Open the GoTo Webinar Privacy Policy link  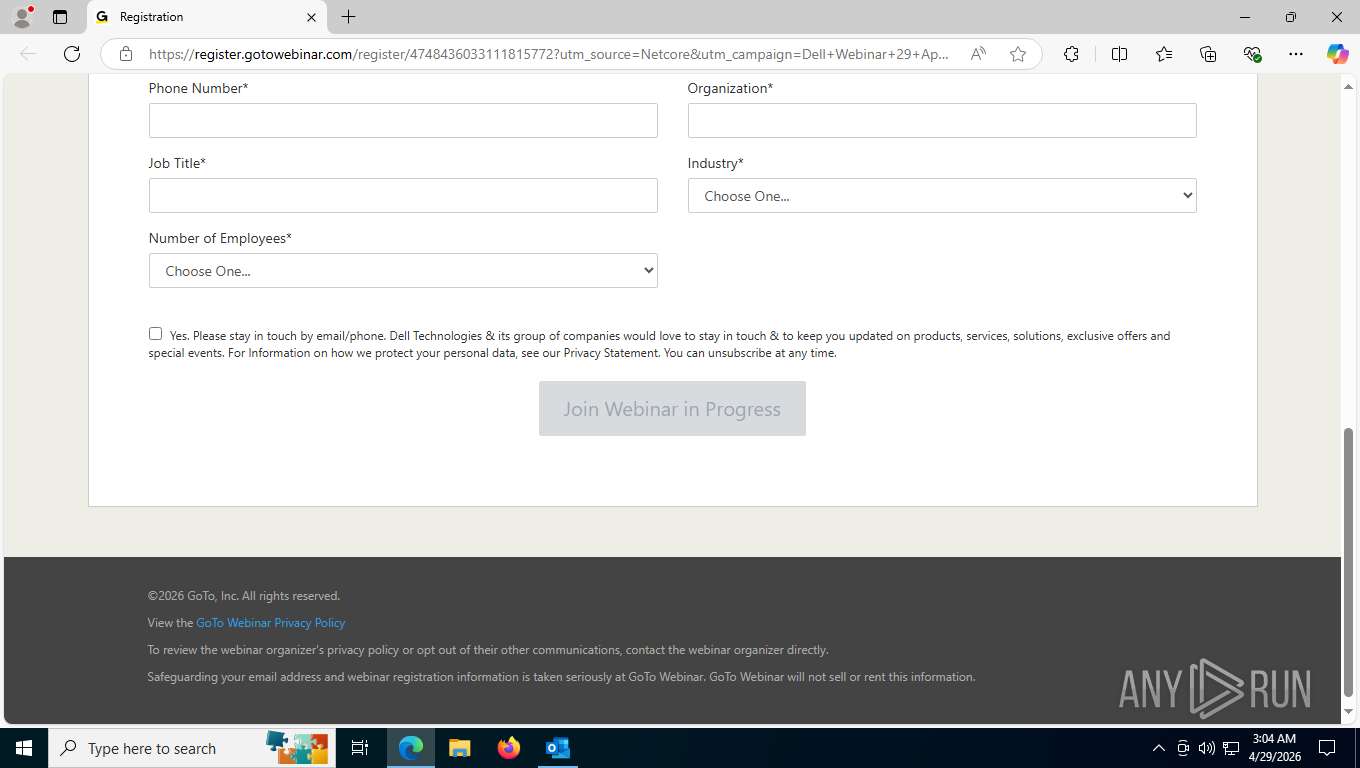point(270,623)
